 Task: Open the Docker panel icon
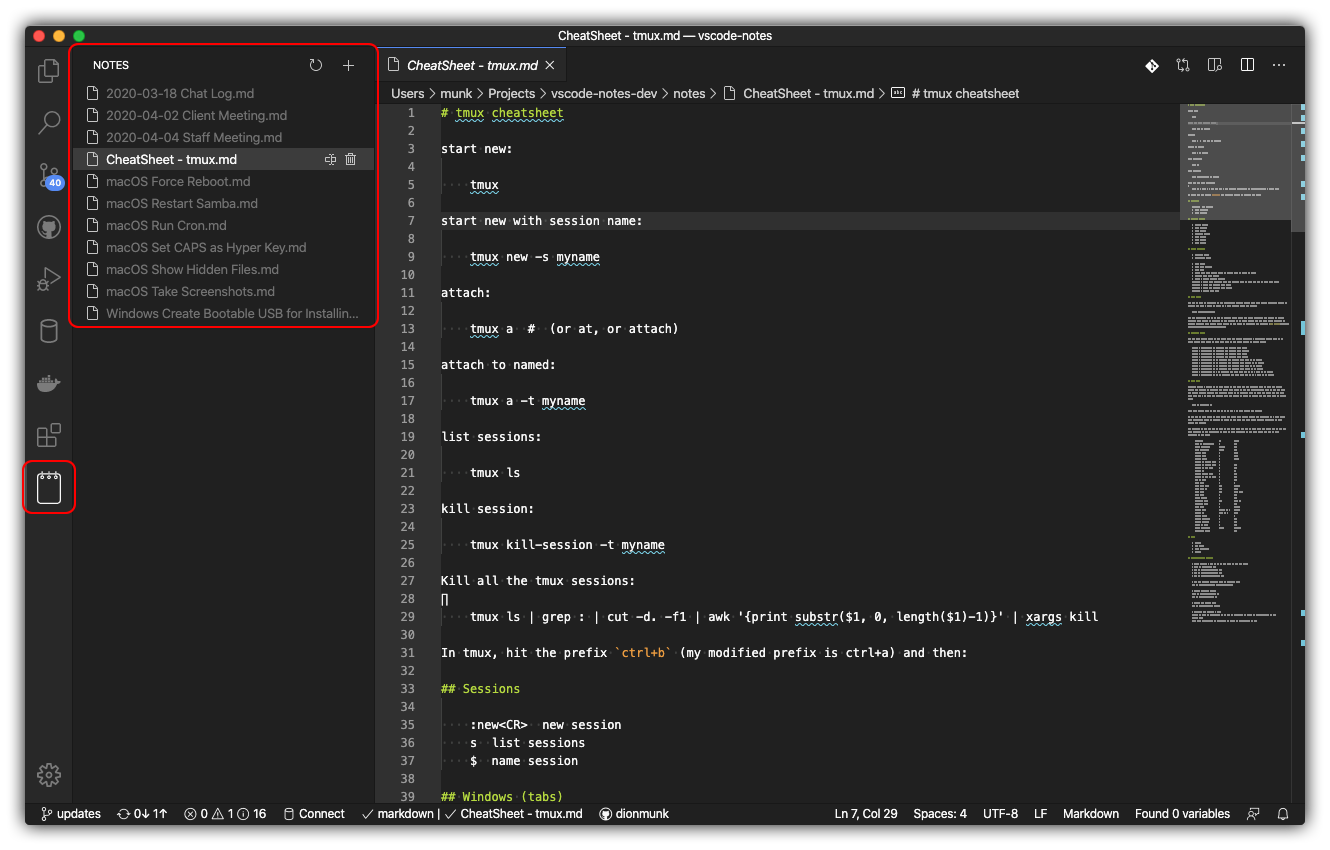pyautogui.click(x=48, y=383)
